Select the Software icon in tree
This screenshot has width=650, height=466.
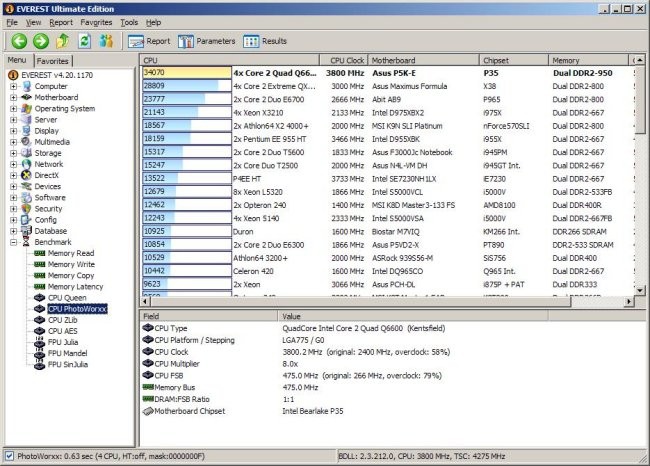coord(26,198)
